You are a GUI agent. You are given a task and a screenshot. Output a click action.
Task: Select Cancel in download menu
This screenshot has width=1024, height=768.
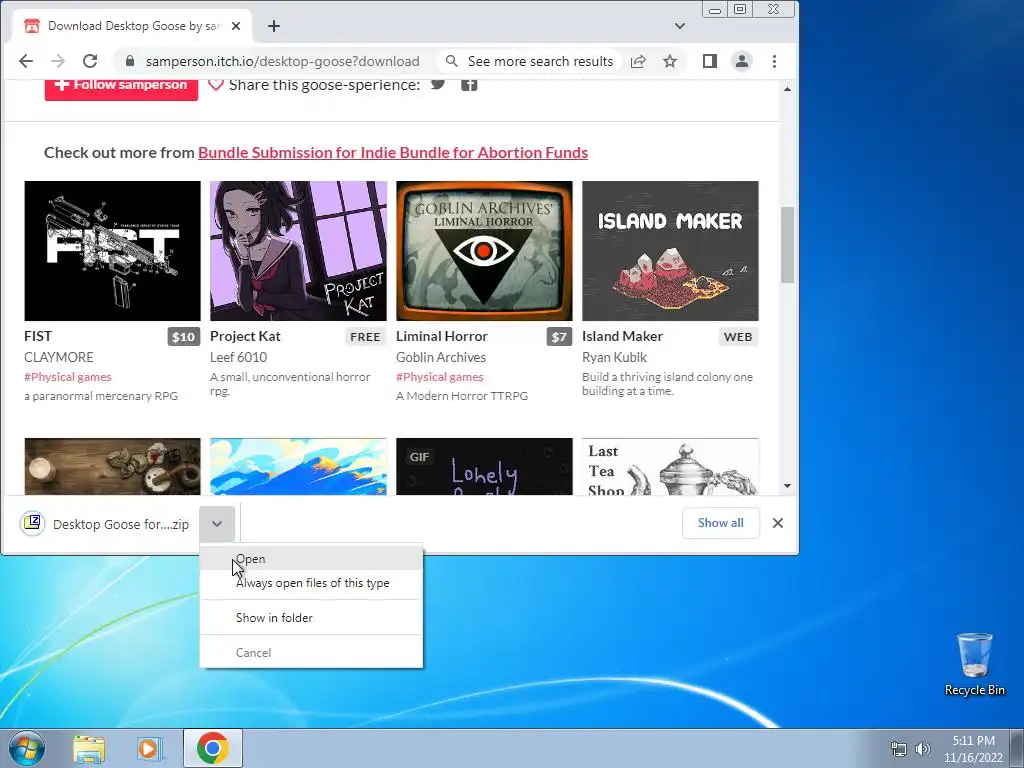tap(312, 653)
